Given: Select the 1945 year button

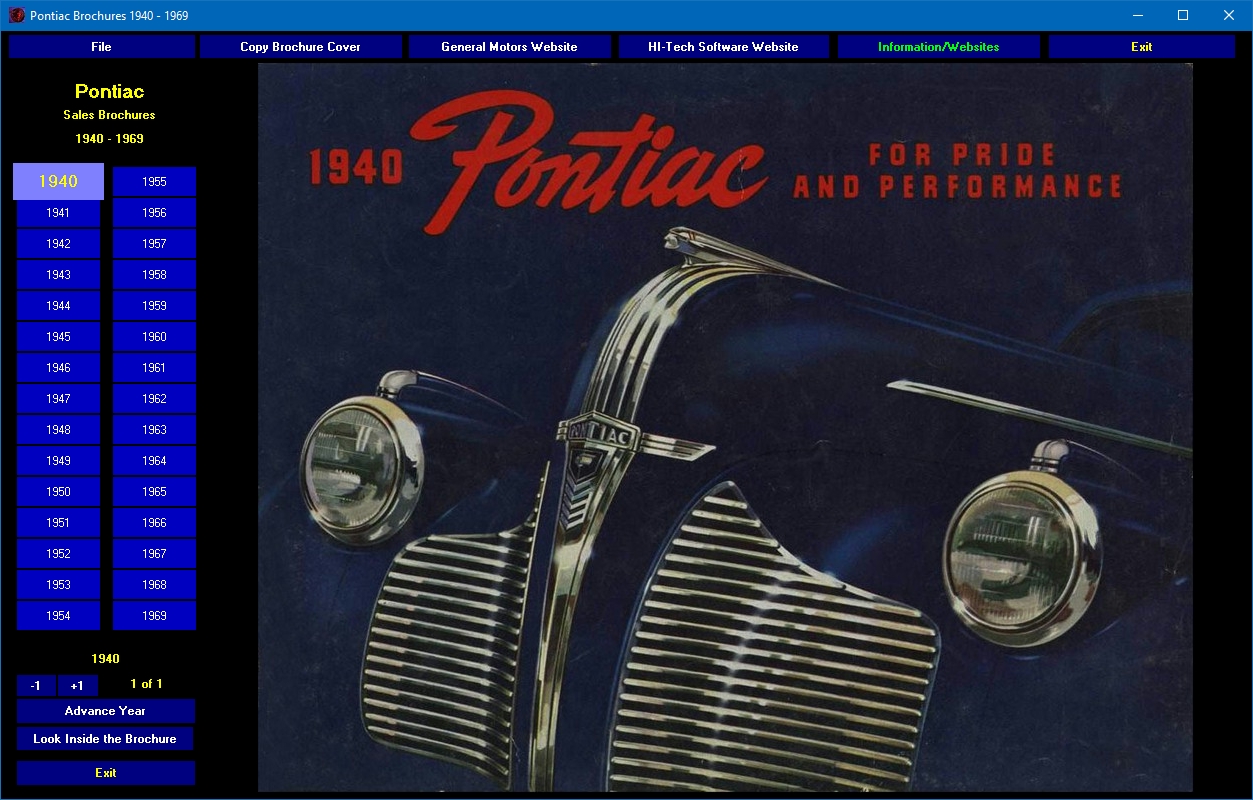Looking at the screenshot, I should [58, 337].
